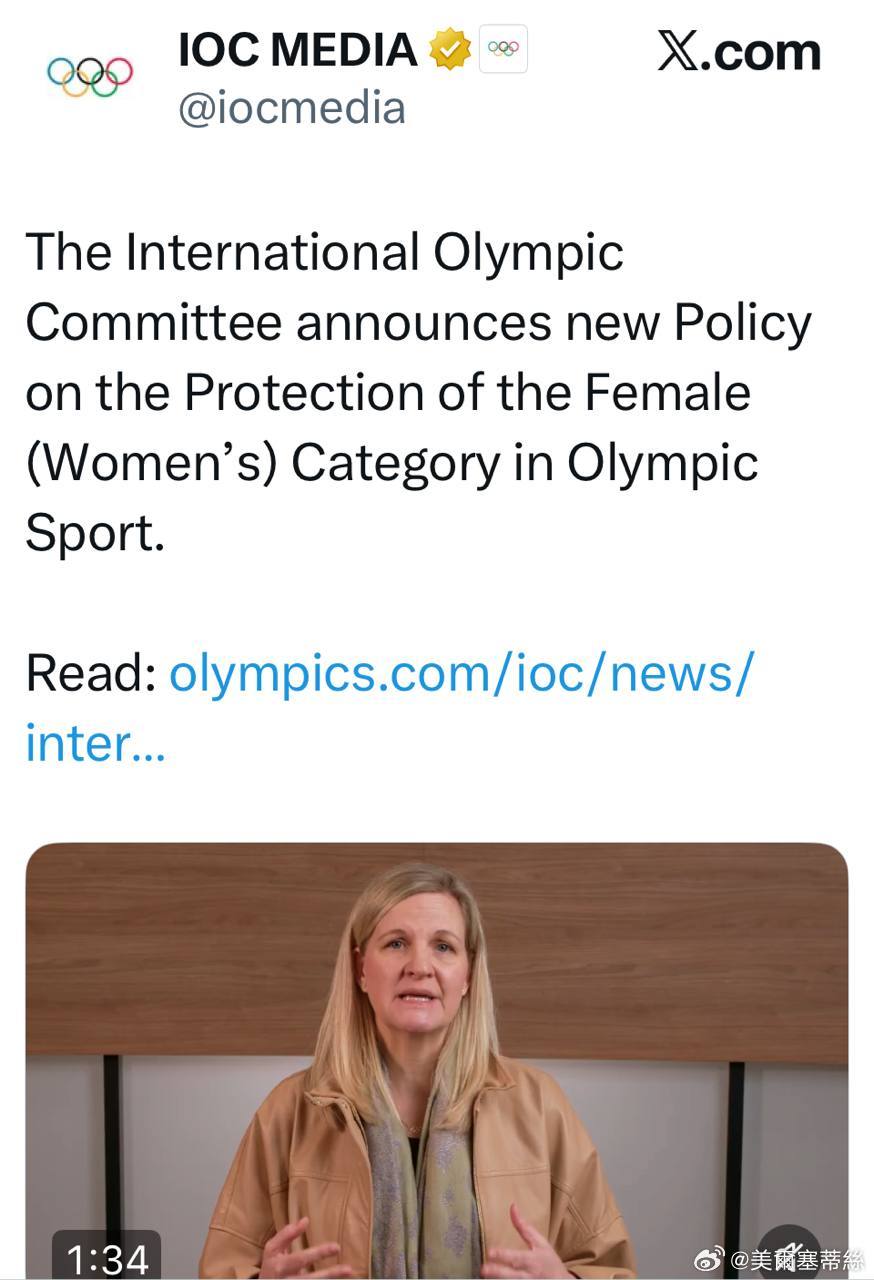The width and height of the screenshot is (874, 1280).
Task: Click the 1:34 video duration badge
Action: [x=107, y=1257]
